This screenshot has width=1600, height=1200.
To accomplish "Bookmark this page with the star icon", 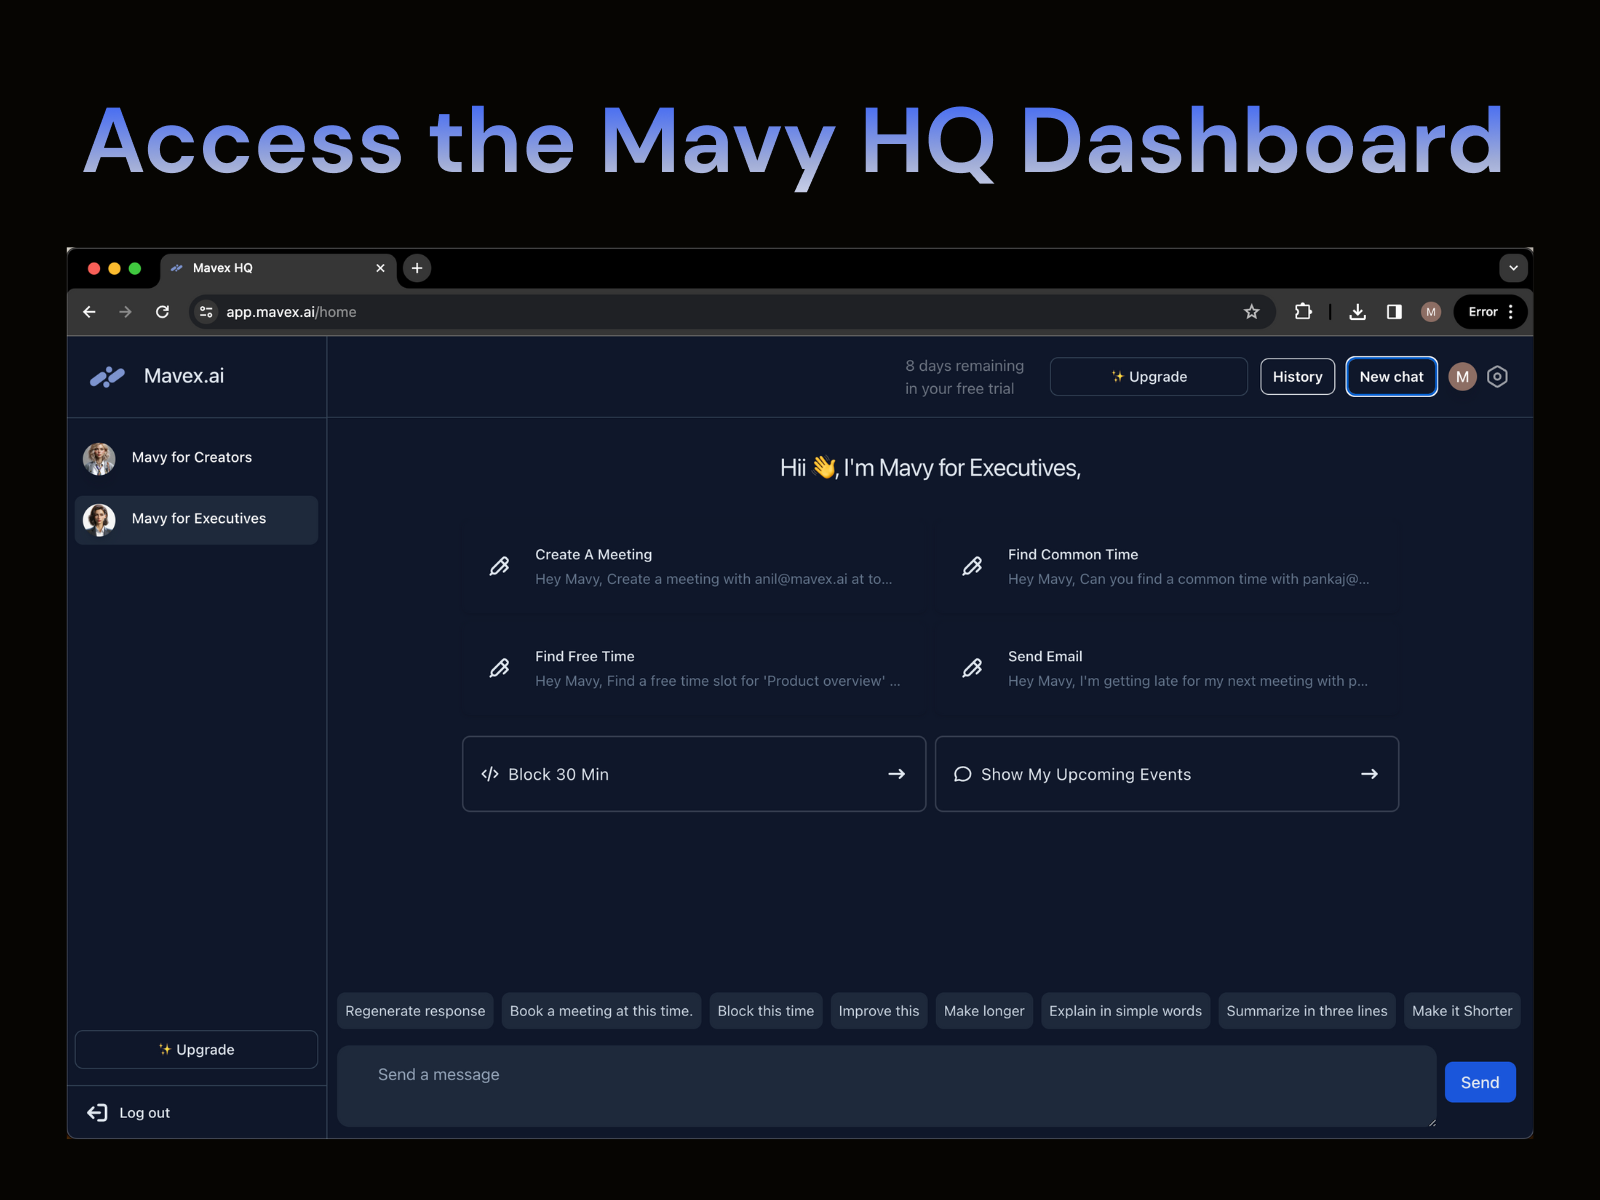I will [1251, 312].
